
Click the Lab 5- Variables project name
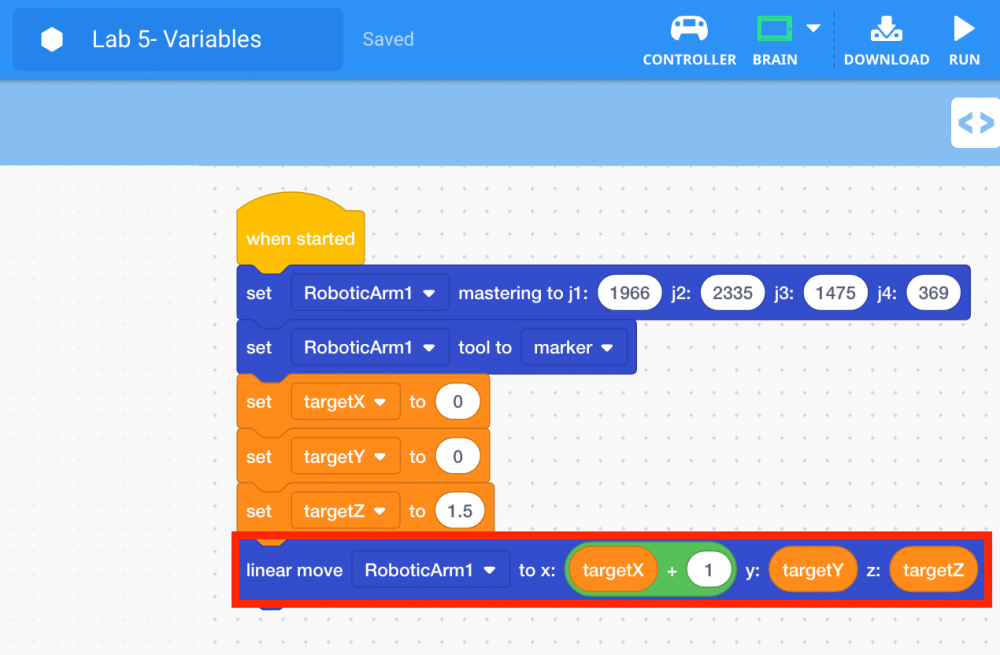click(177, 40)
